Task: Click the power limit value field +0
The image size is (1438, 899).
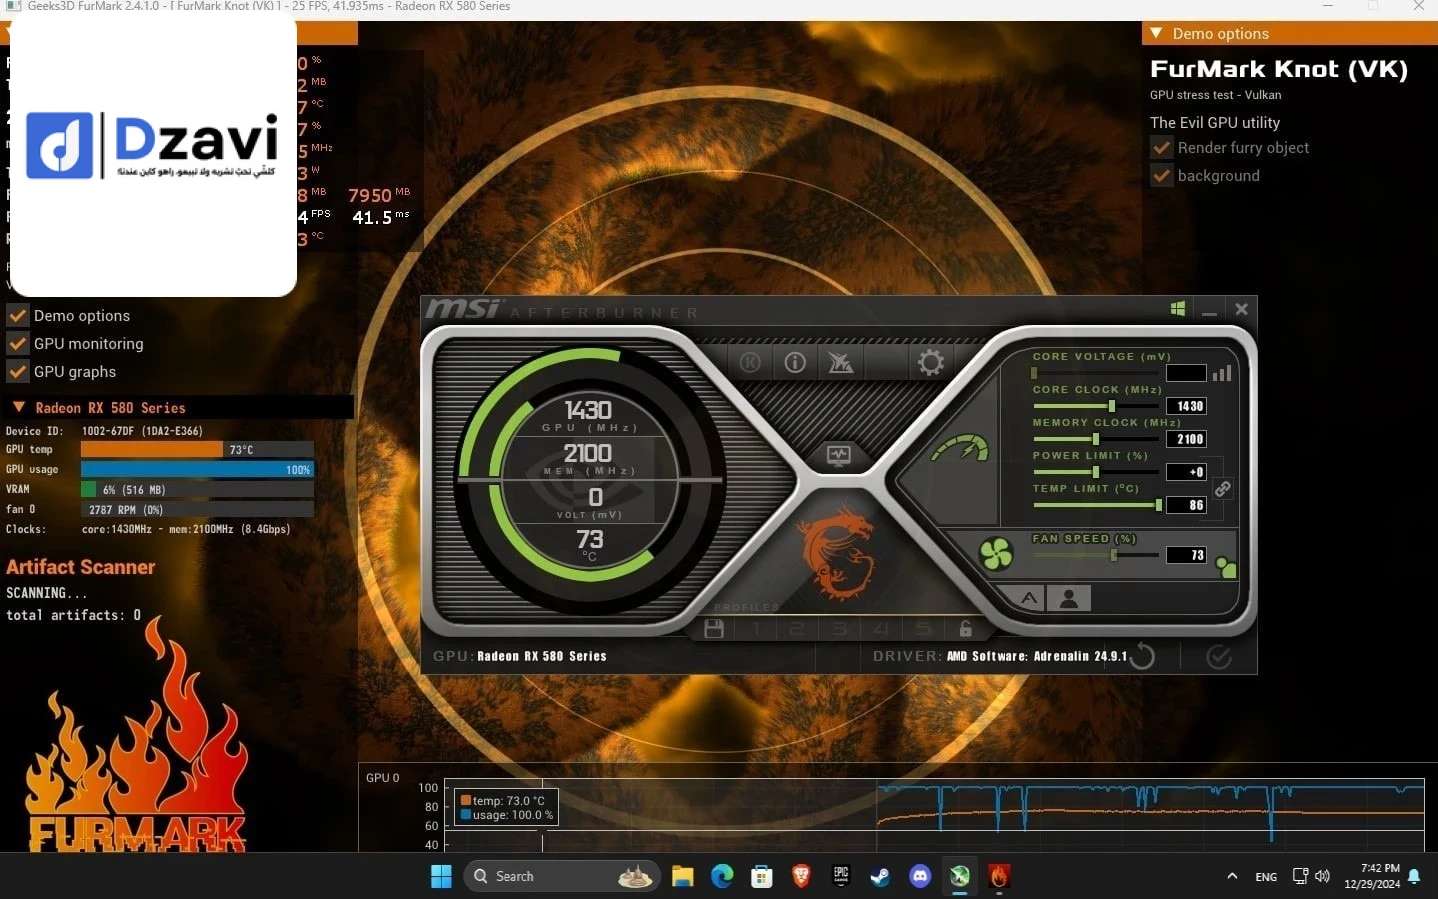Action: [1186, 472]
